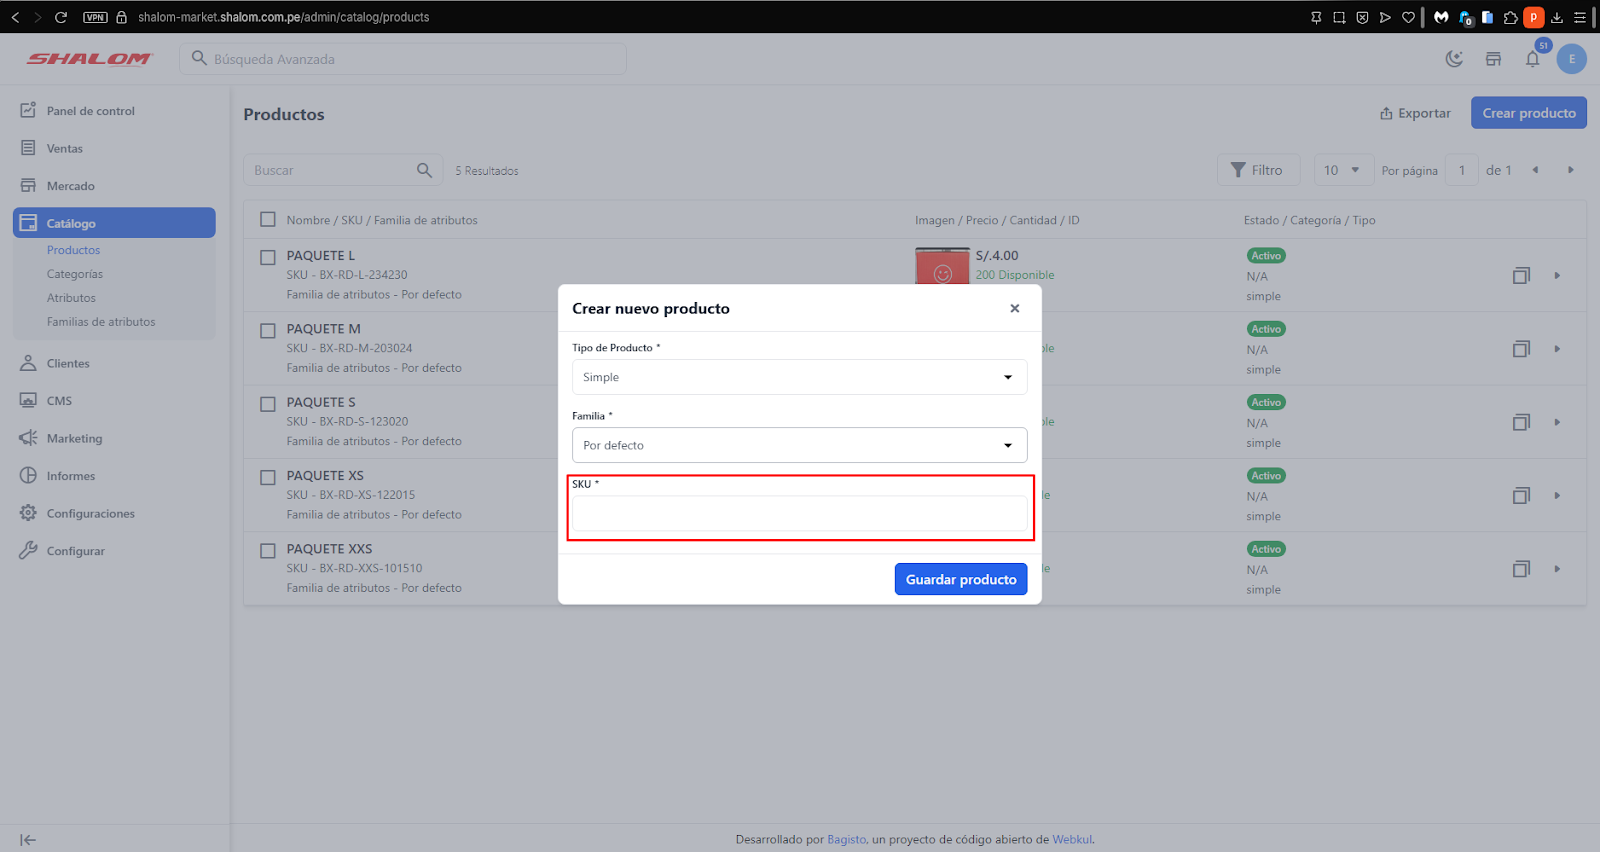Expand the Familia dropdown
Image resolution: width=1600 pixels, height=852 pixels.
(x=799, y=445)
